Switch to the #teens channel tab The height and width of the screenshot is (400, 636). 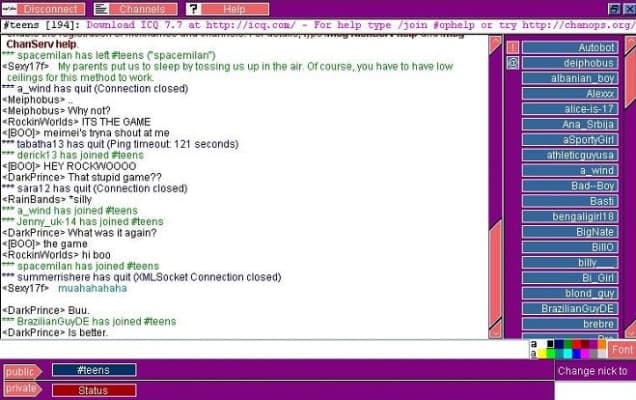click(x=94, y=370)
